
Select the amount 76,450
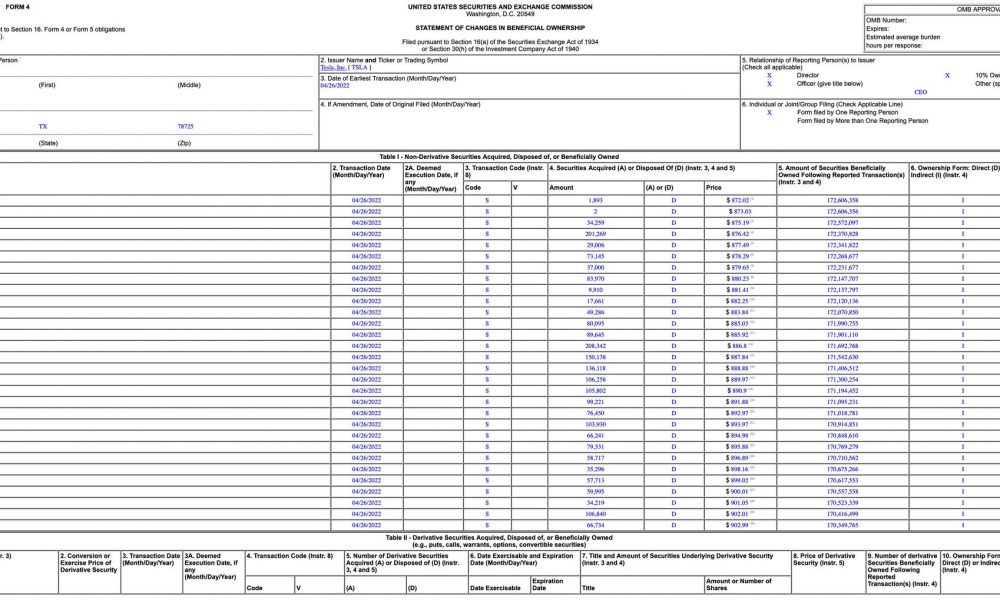(x=595, y=413)
